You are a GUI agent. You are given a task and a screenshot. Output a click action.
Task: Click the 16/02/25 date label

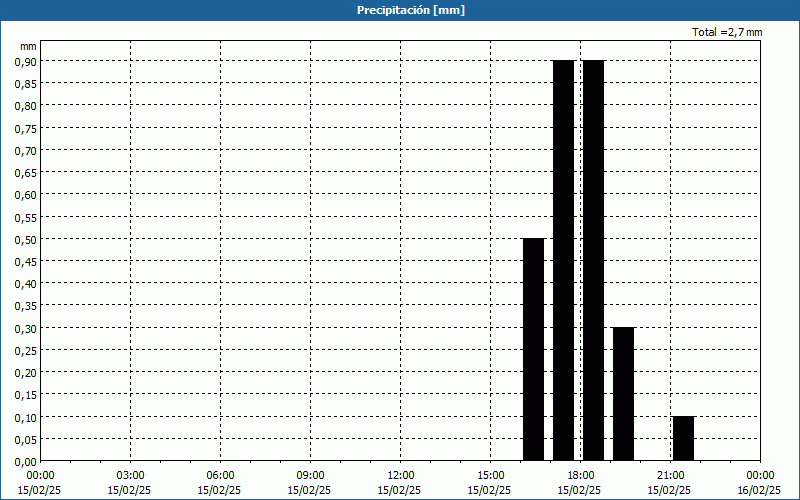point(759,490)
